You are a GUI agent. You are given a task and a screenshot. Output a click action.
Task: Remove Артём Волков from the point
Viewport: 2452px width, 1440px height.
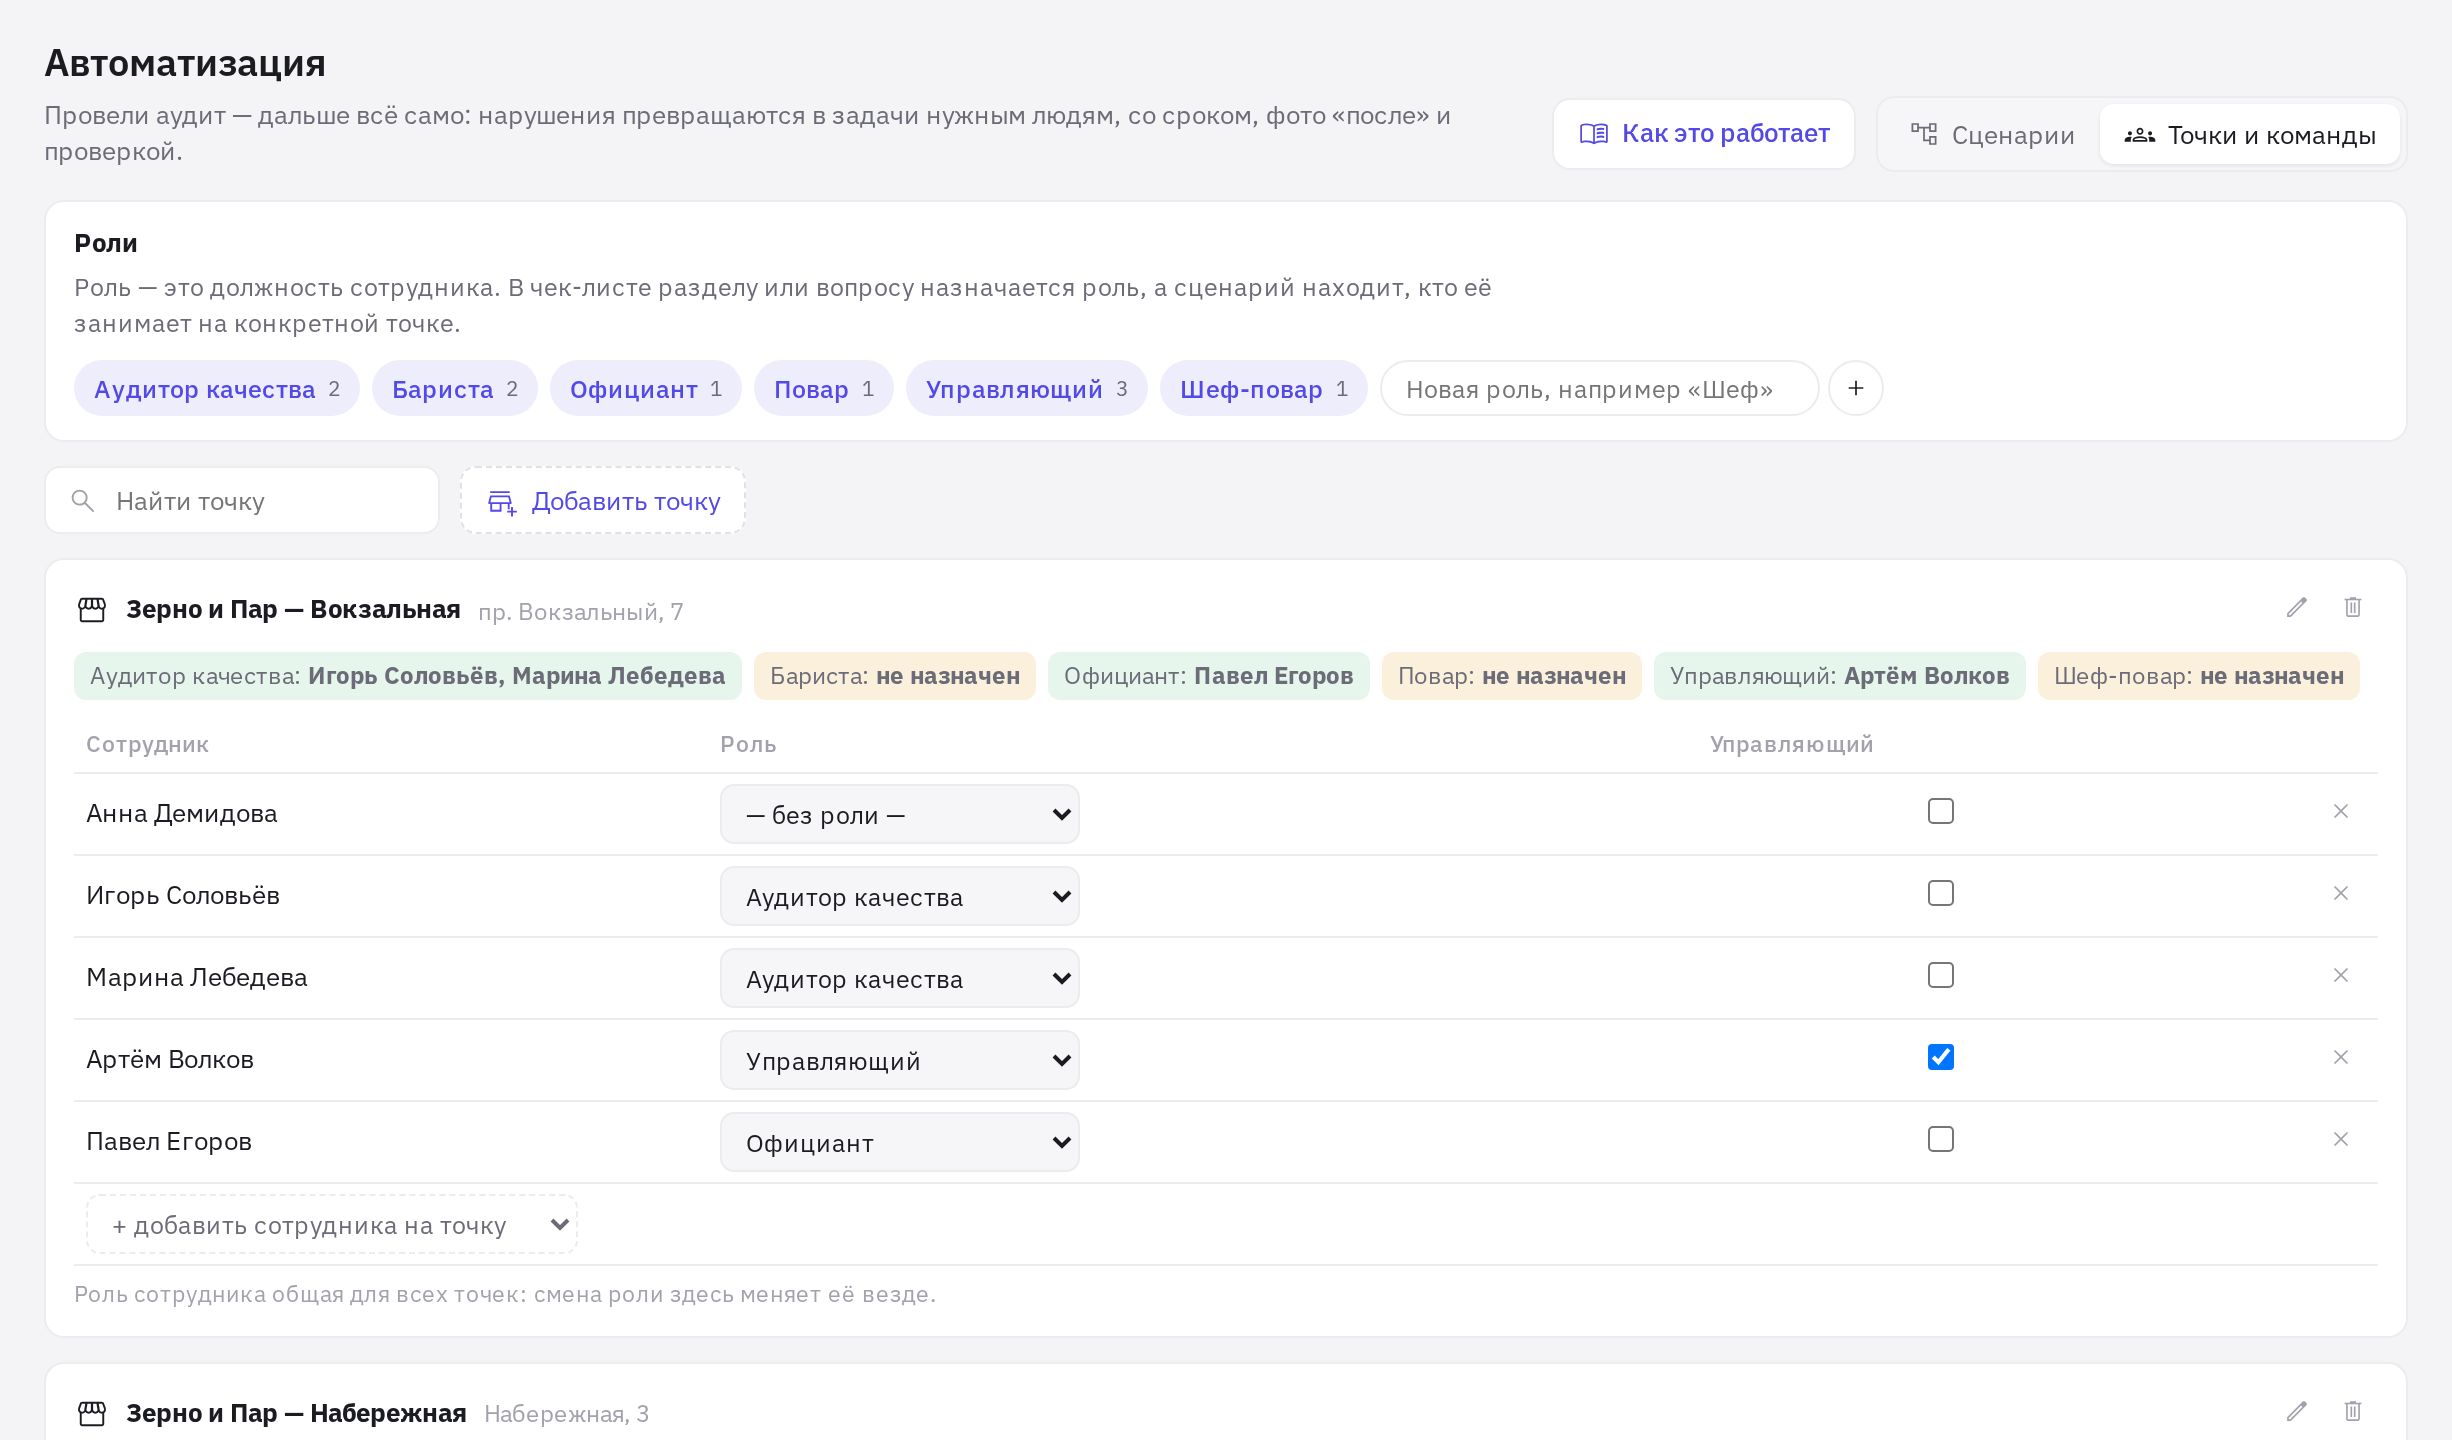(2340, 1057)
